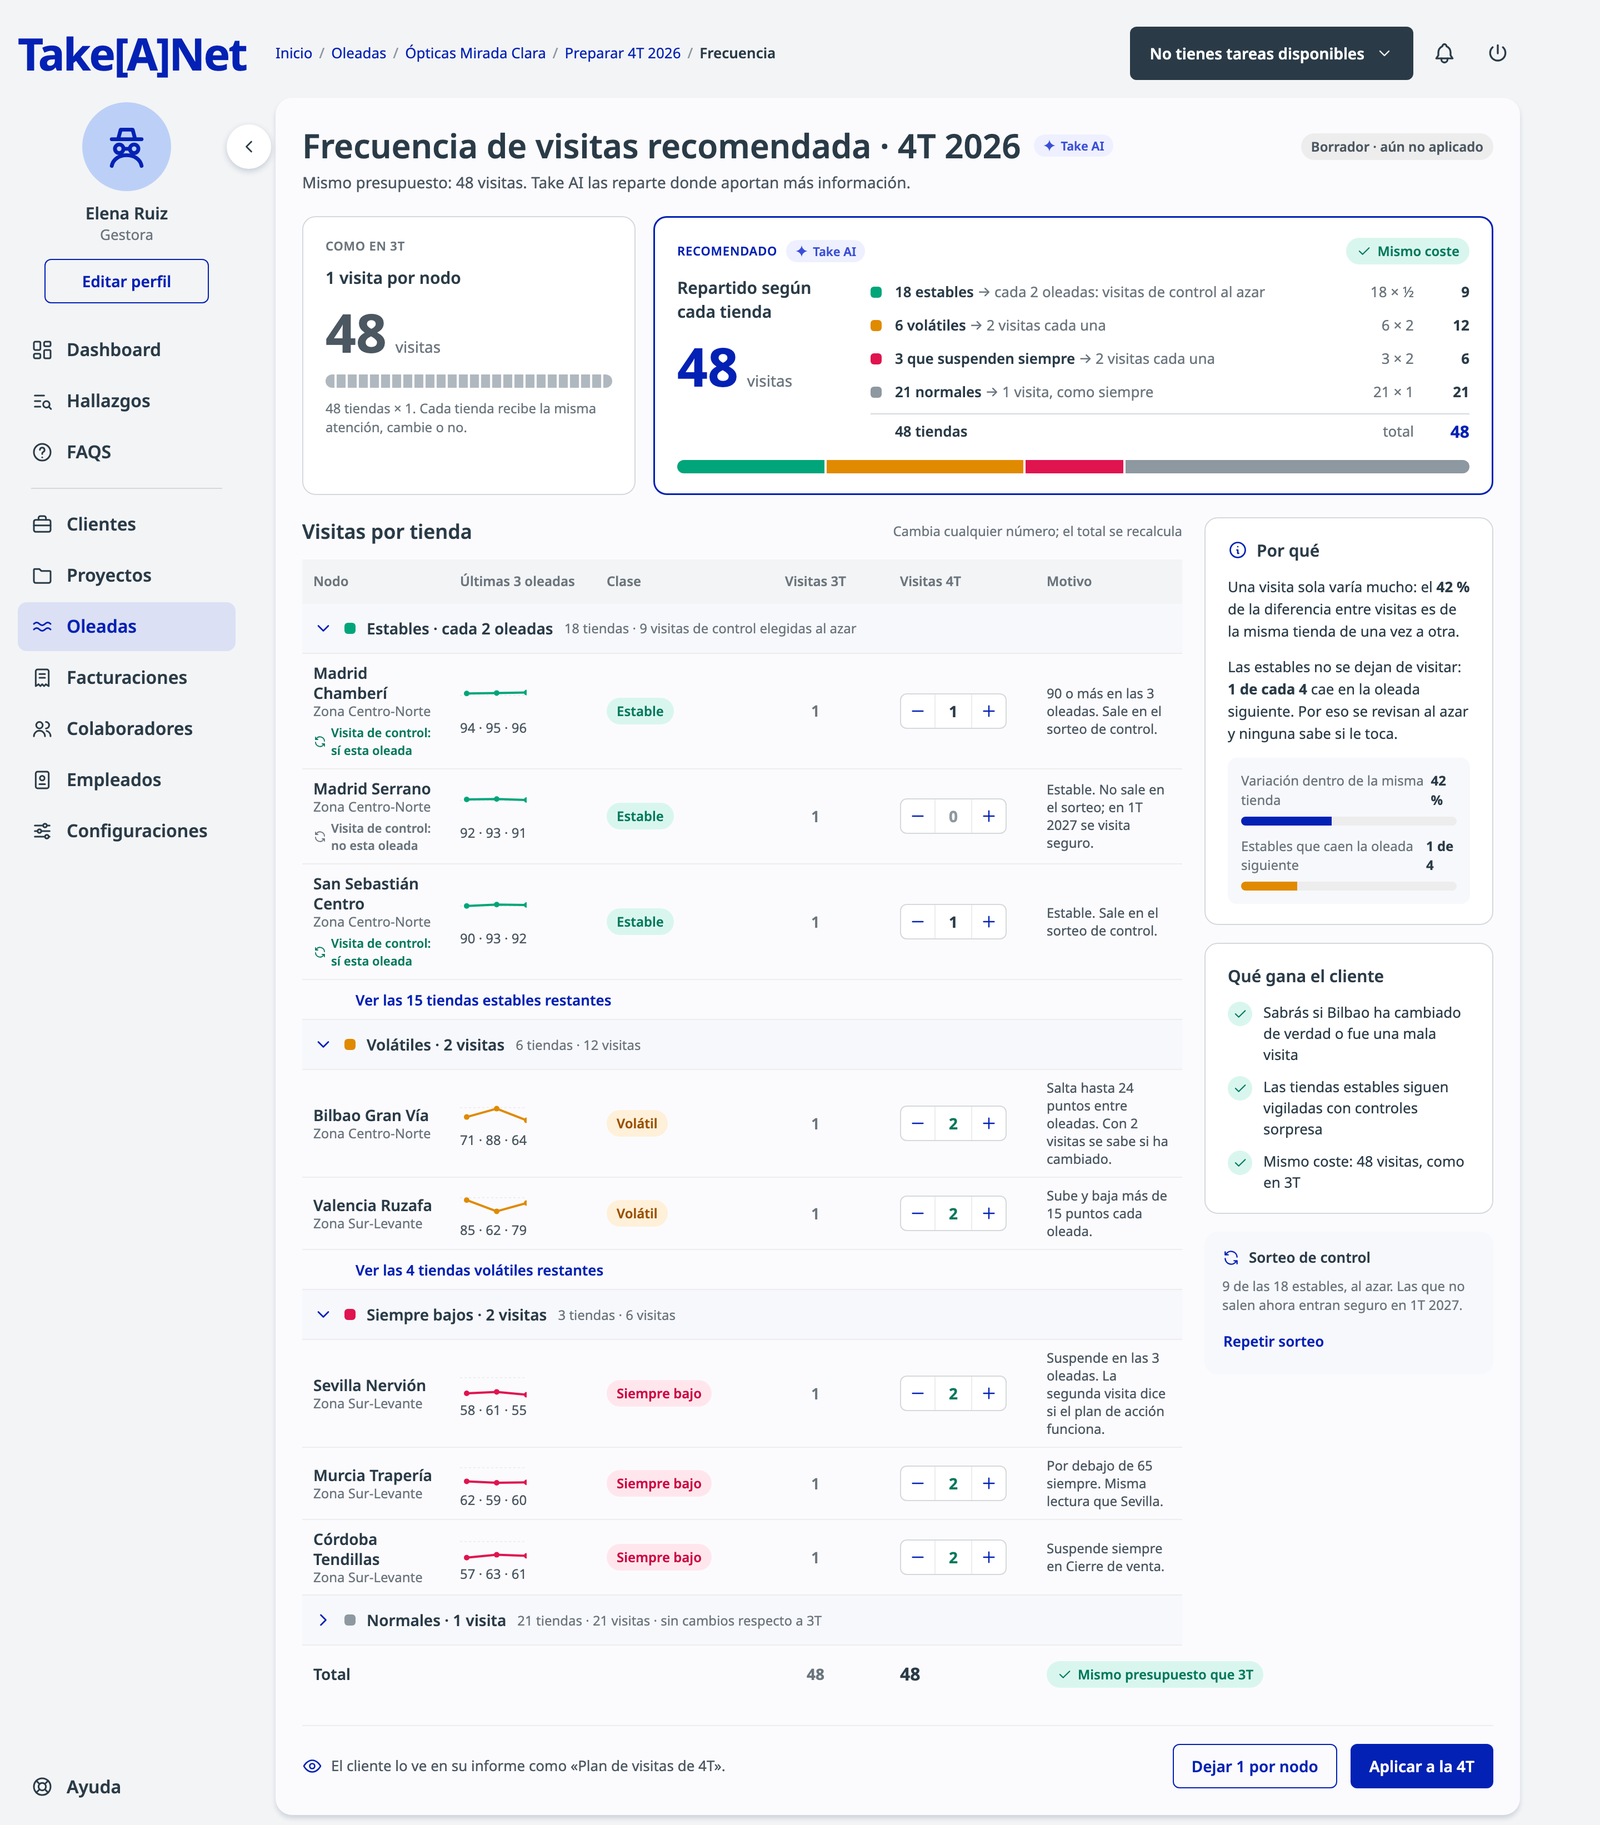Image resolution: width=1600 pixels, height=1825 pixels.
Task: Click the Proyectos folder icon
Action: 42,575
